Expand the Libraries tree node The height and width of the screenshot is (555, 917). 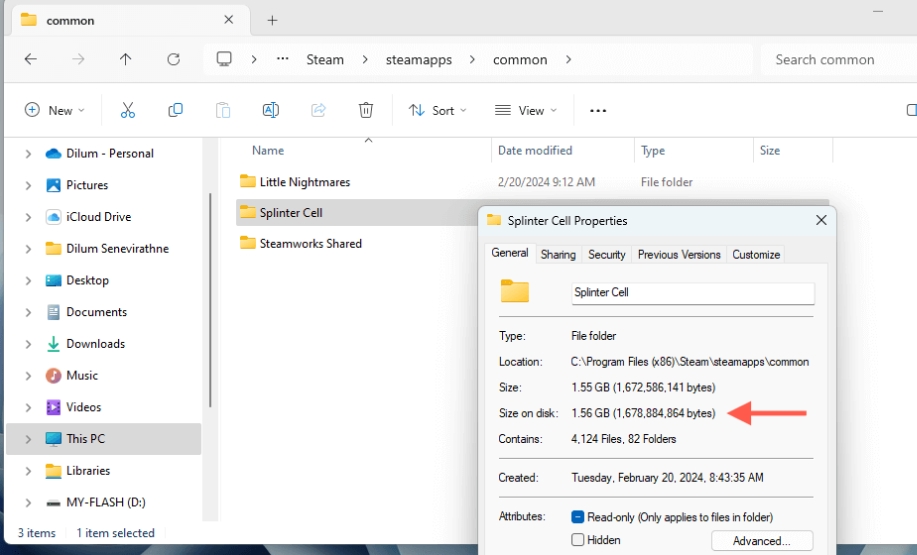28,471
